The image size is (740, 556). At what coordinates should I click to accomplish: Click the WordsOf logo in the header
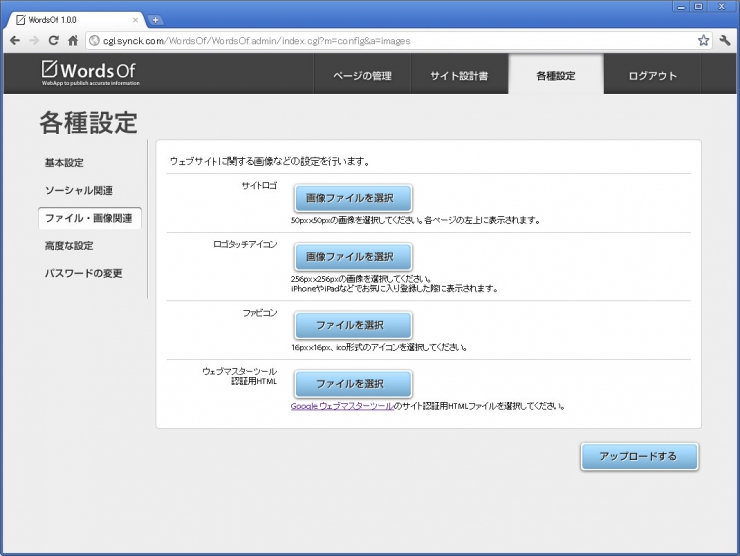(x=90, y=73)
